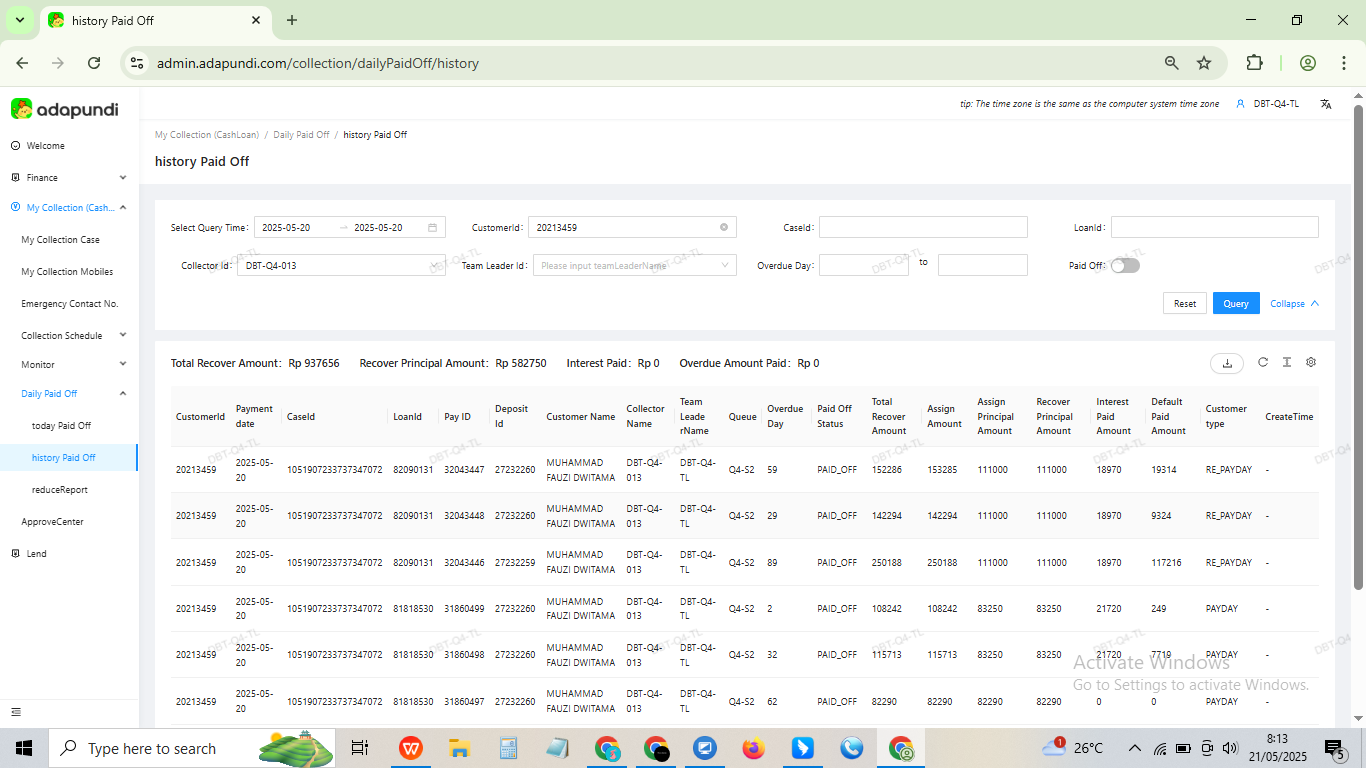The height and width of the screenshot is (768, 1366).
Task: Open the Collector Id dropdown
Action: coord(341,265)
